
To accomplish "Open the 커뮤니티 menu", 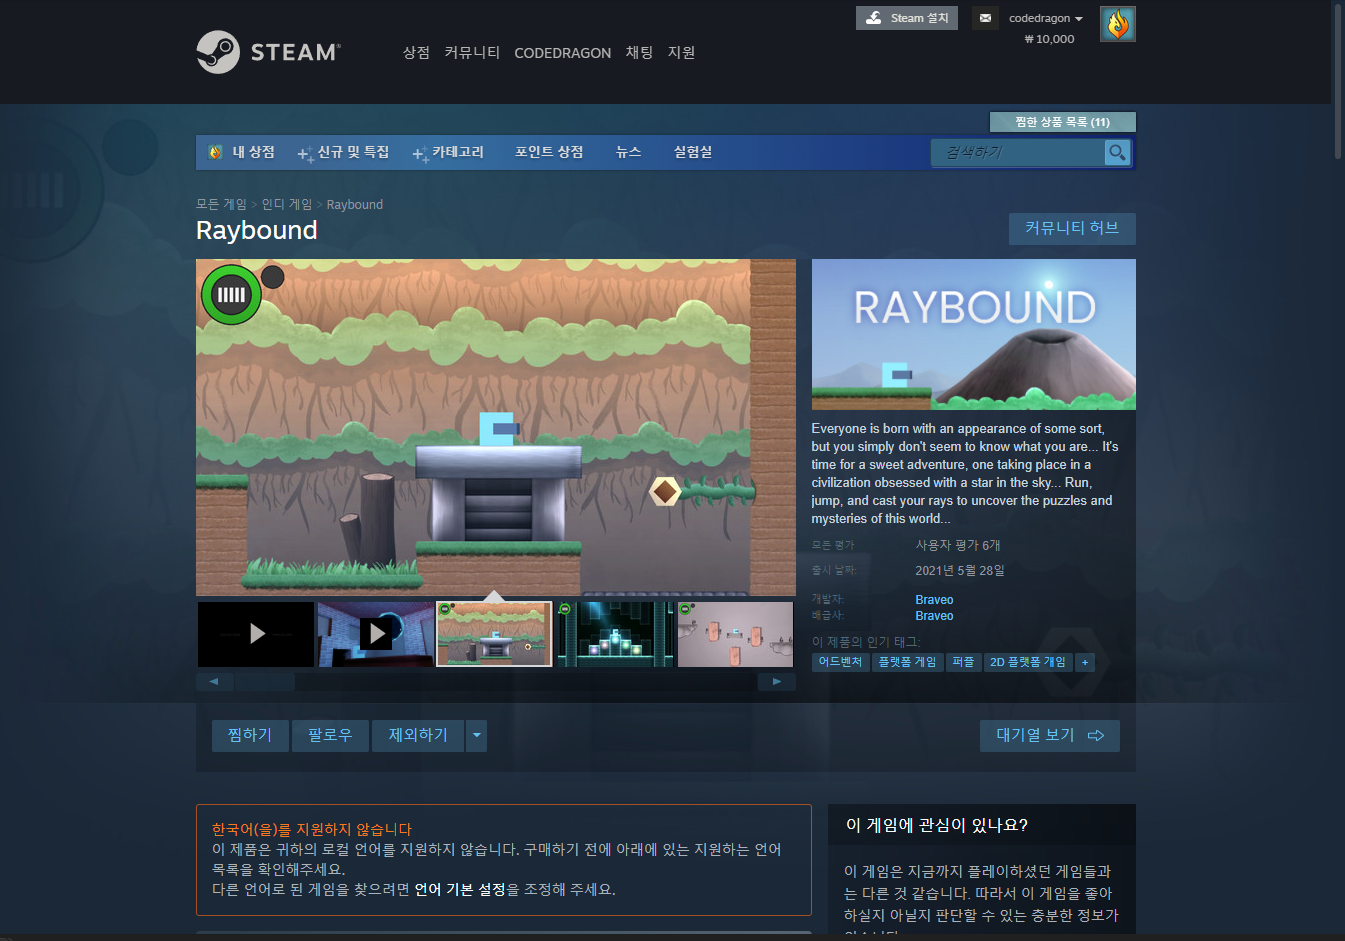I will pos(472,52).
